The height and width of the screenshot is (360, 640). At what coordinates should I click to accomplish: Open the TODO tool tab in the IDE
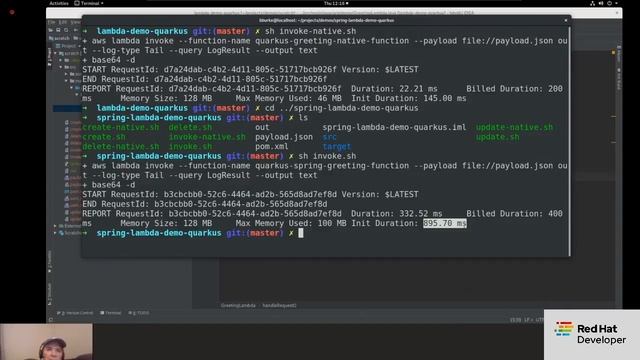point(139,313)
